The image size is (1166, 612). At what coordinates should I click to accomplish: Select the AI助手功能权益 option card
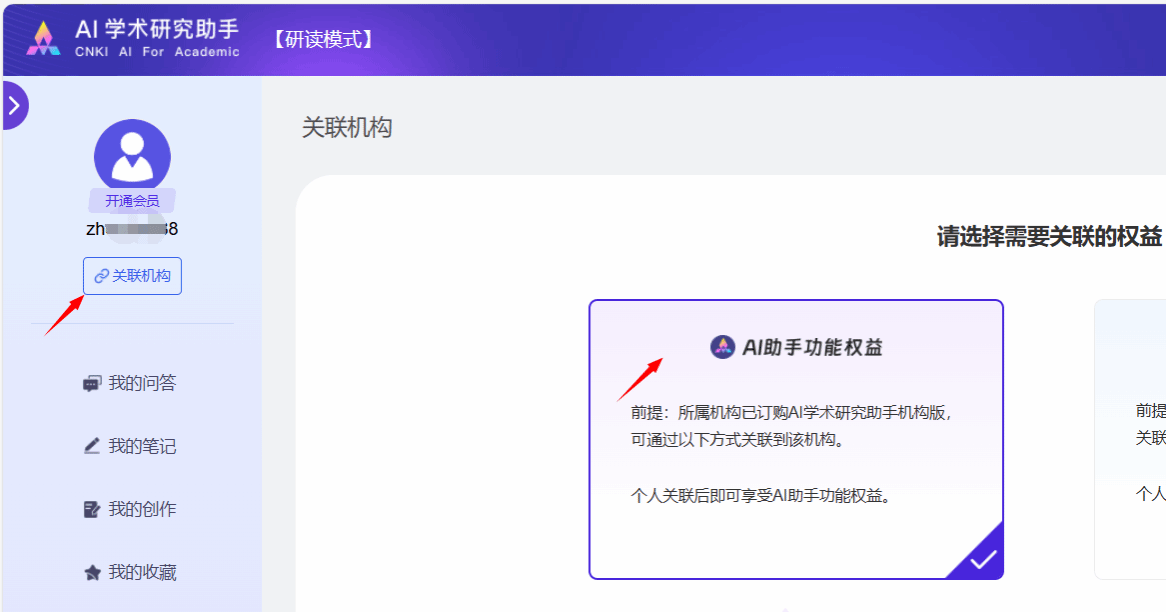[795, 440]
